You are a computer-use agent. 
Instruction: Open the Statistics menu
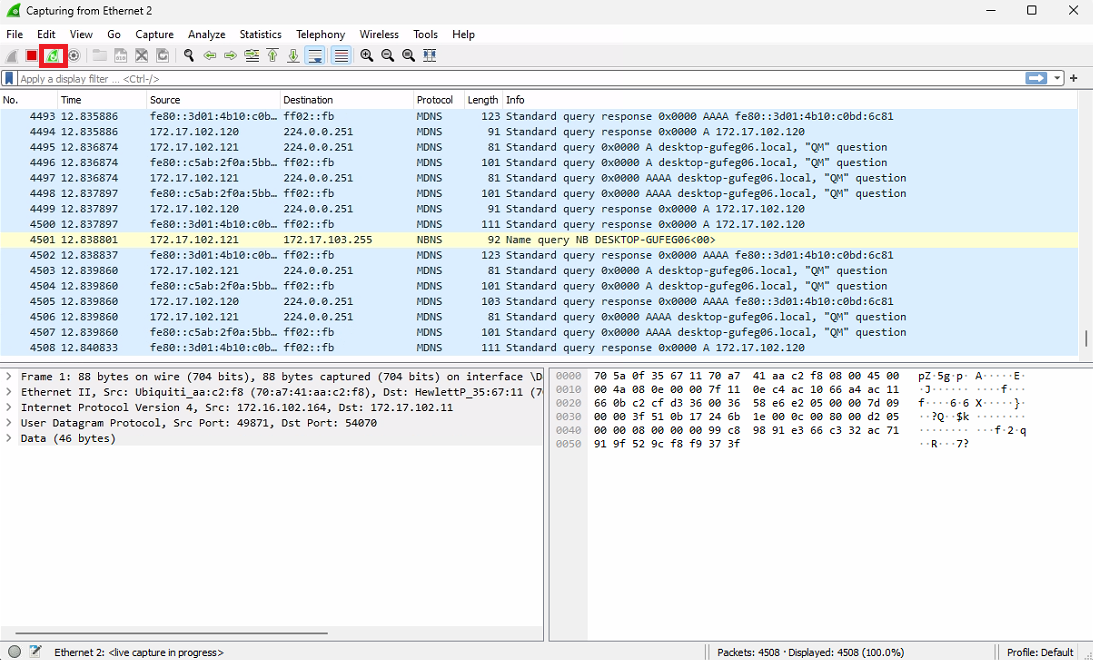coord(260,34)
